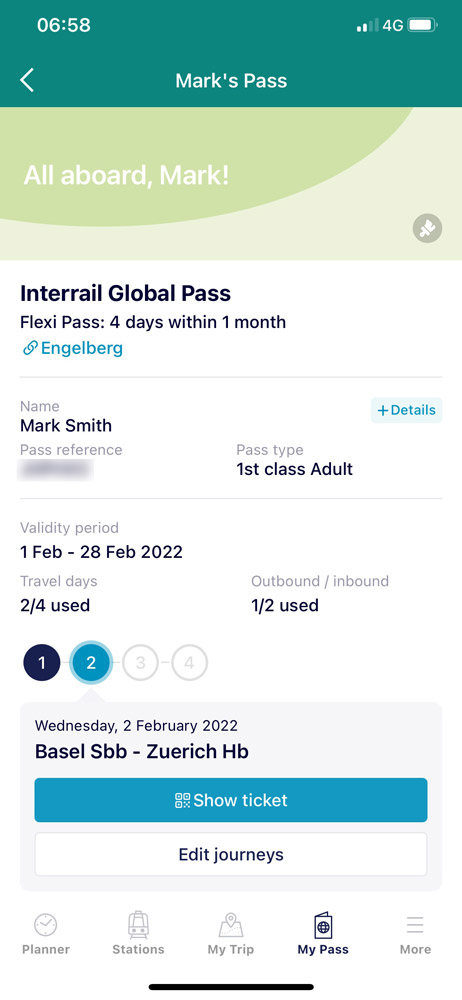Open the More hamburger menu icon
This screenshot has height=1000, width=462.
tap(415, 924)
